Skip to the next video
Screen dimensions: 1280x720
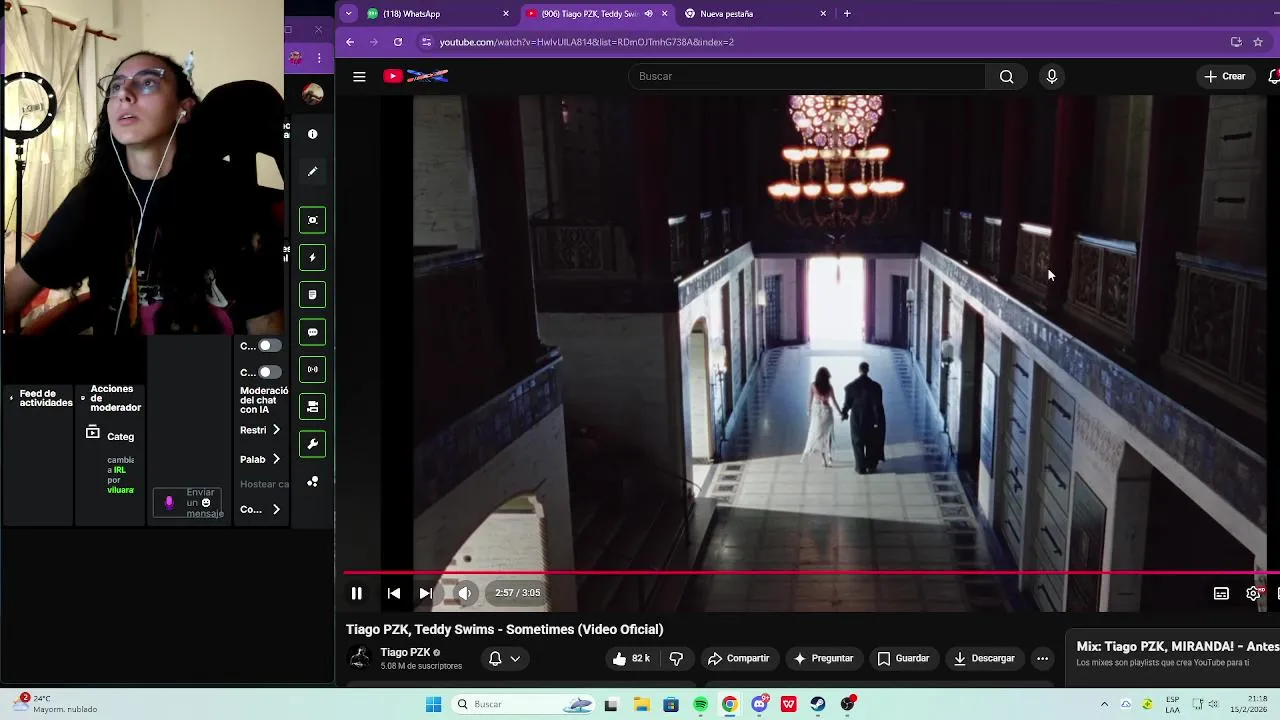click(426, 593)
